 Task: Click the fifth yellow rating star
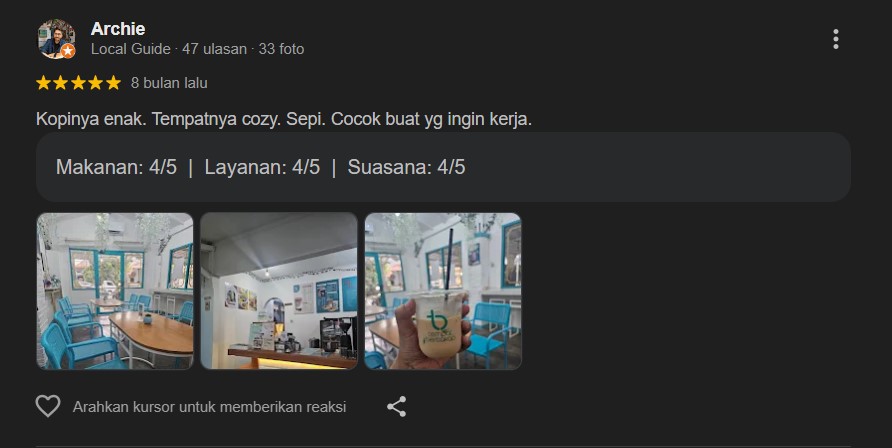pos(113,83)
